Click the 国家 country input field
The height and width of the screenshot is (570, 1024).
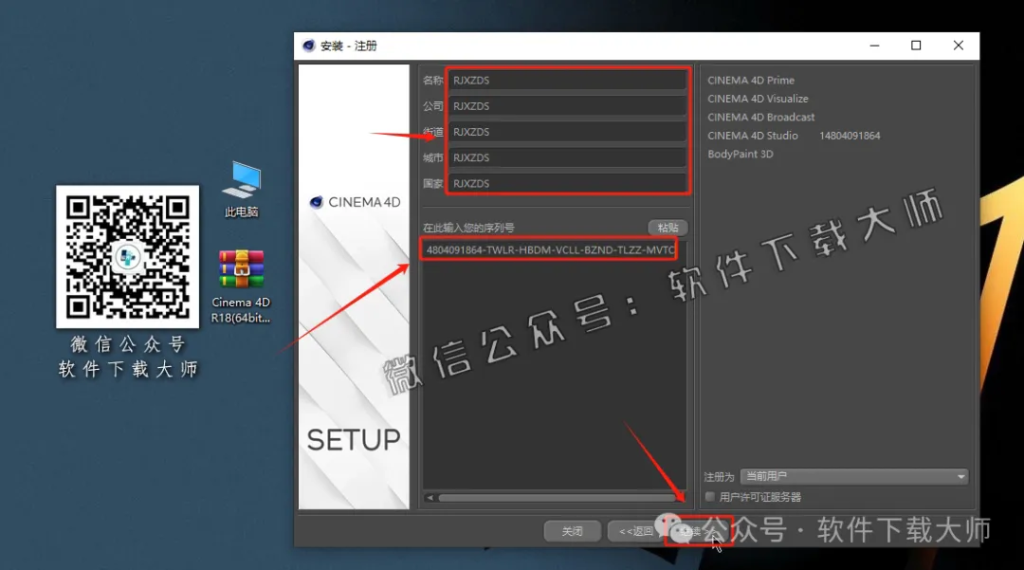click(x=567, y=183)
